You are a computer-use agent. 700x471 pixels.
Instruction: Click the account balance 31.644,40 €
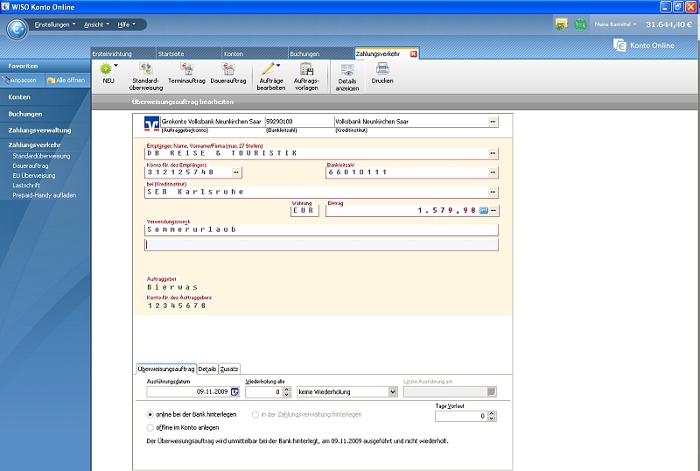[x=669, y=24]
